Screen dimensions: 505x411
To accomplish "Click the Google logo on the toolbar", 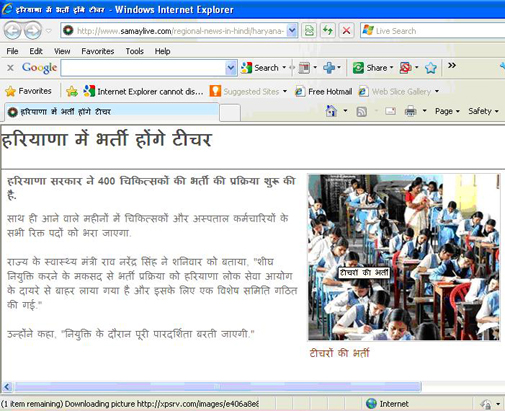I will (x=39, y=68).
